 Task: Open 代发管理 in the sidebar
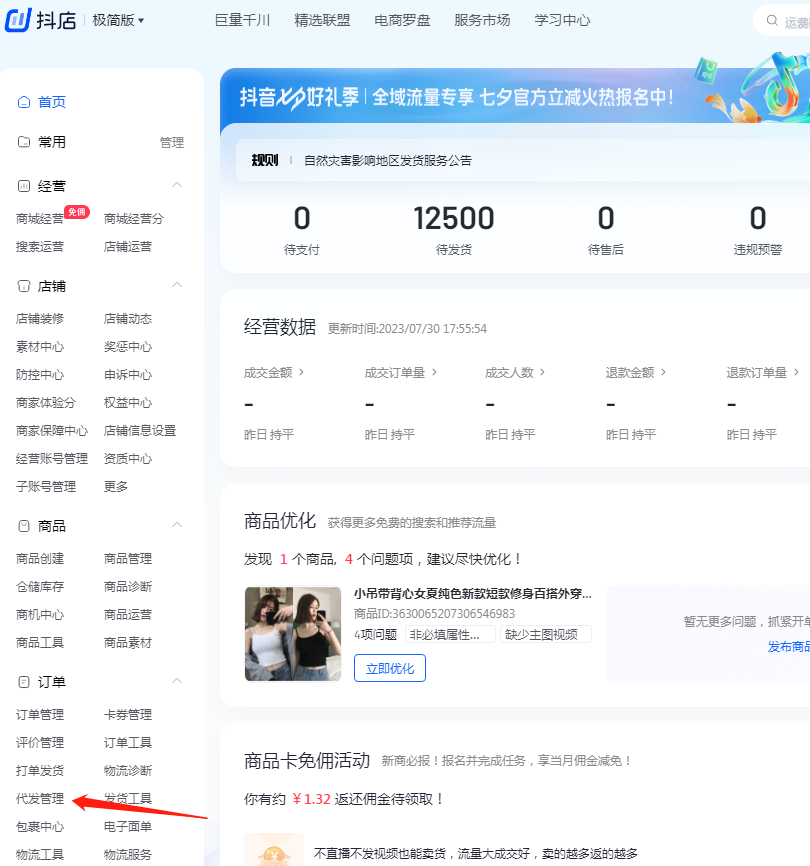pos(40,799)
